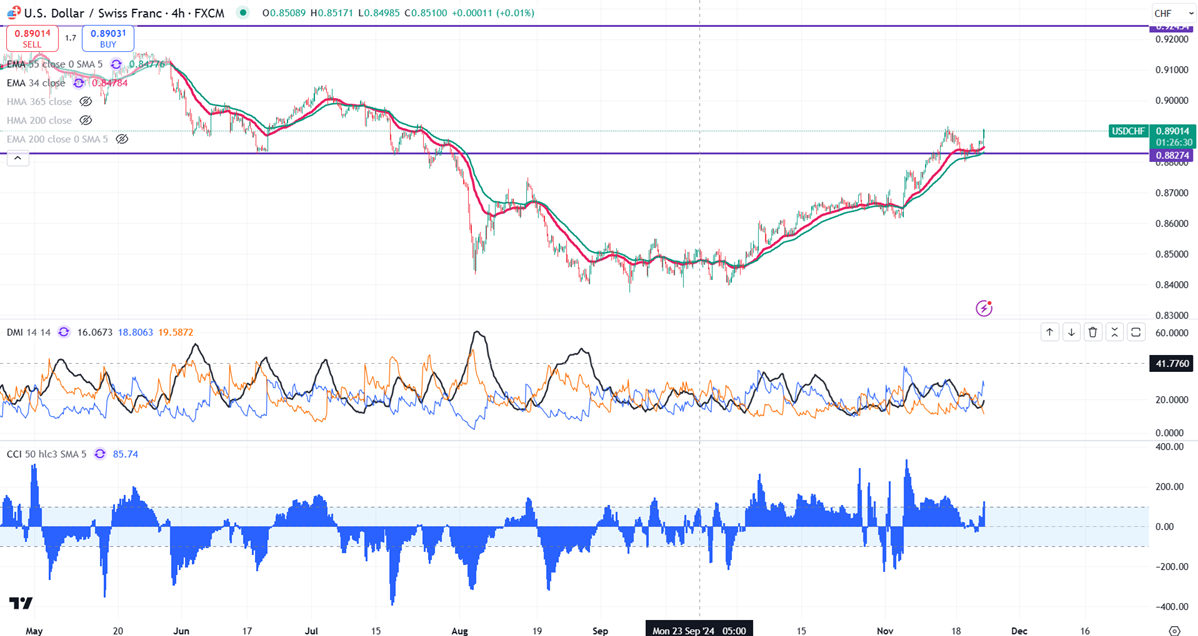Click the EMA 34 value 0.84784
Viewport: 1198px width, 636px height.
pyautogui.click(x=109, y=83)
